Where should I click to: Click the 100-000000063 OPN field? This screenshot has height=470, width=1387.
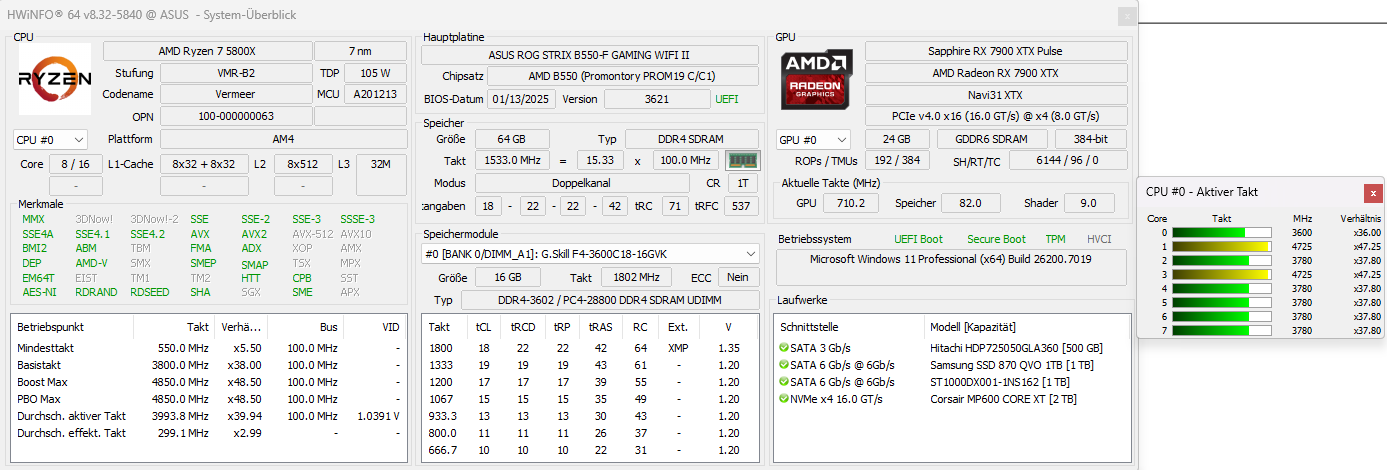pyautogui.click(x=236, y=116)
